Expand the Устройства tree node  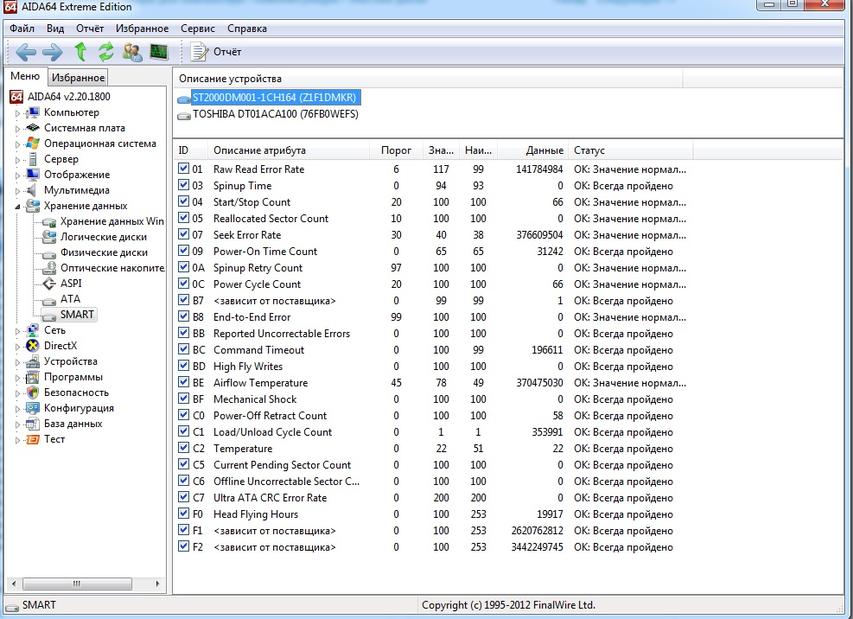17,362
